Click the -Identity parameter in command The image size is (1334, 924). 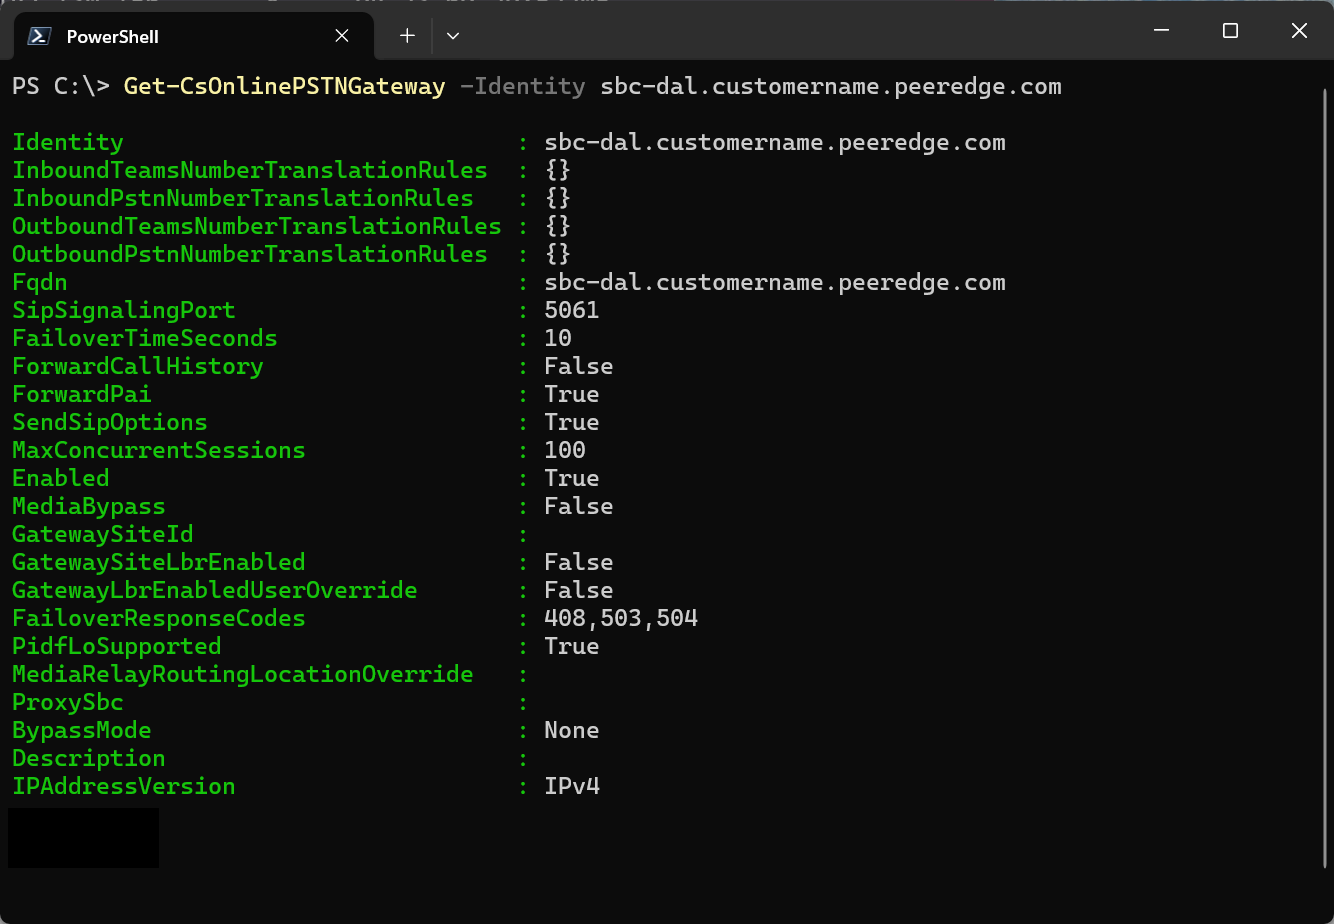[522, 86]
